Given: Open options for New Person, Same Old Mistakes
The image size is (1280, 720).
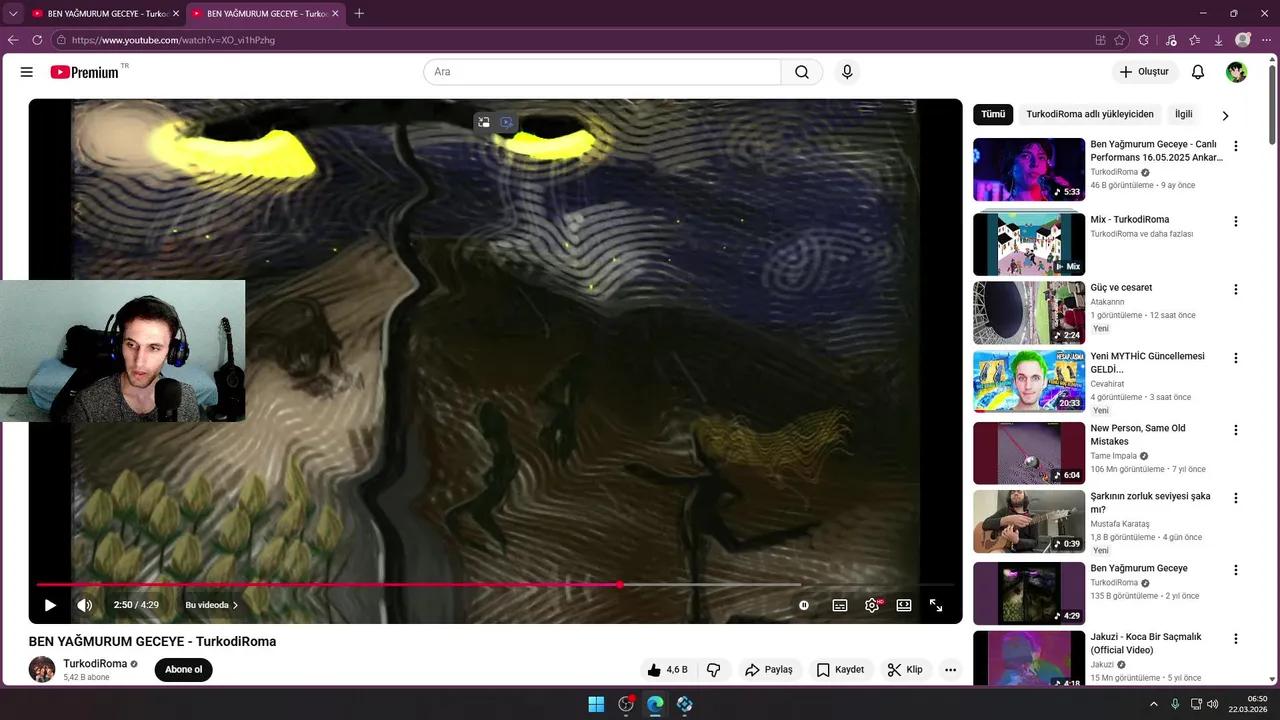Looking at the screenshot, I should [x=1235, y=430].
